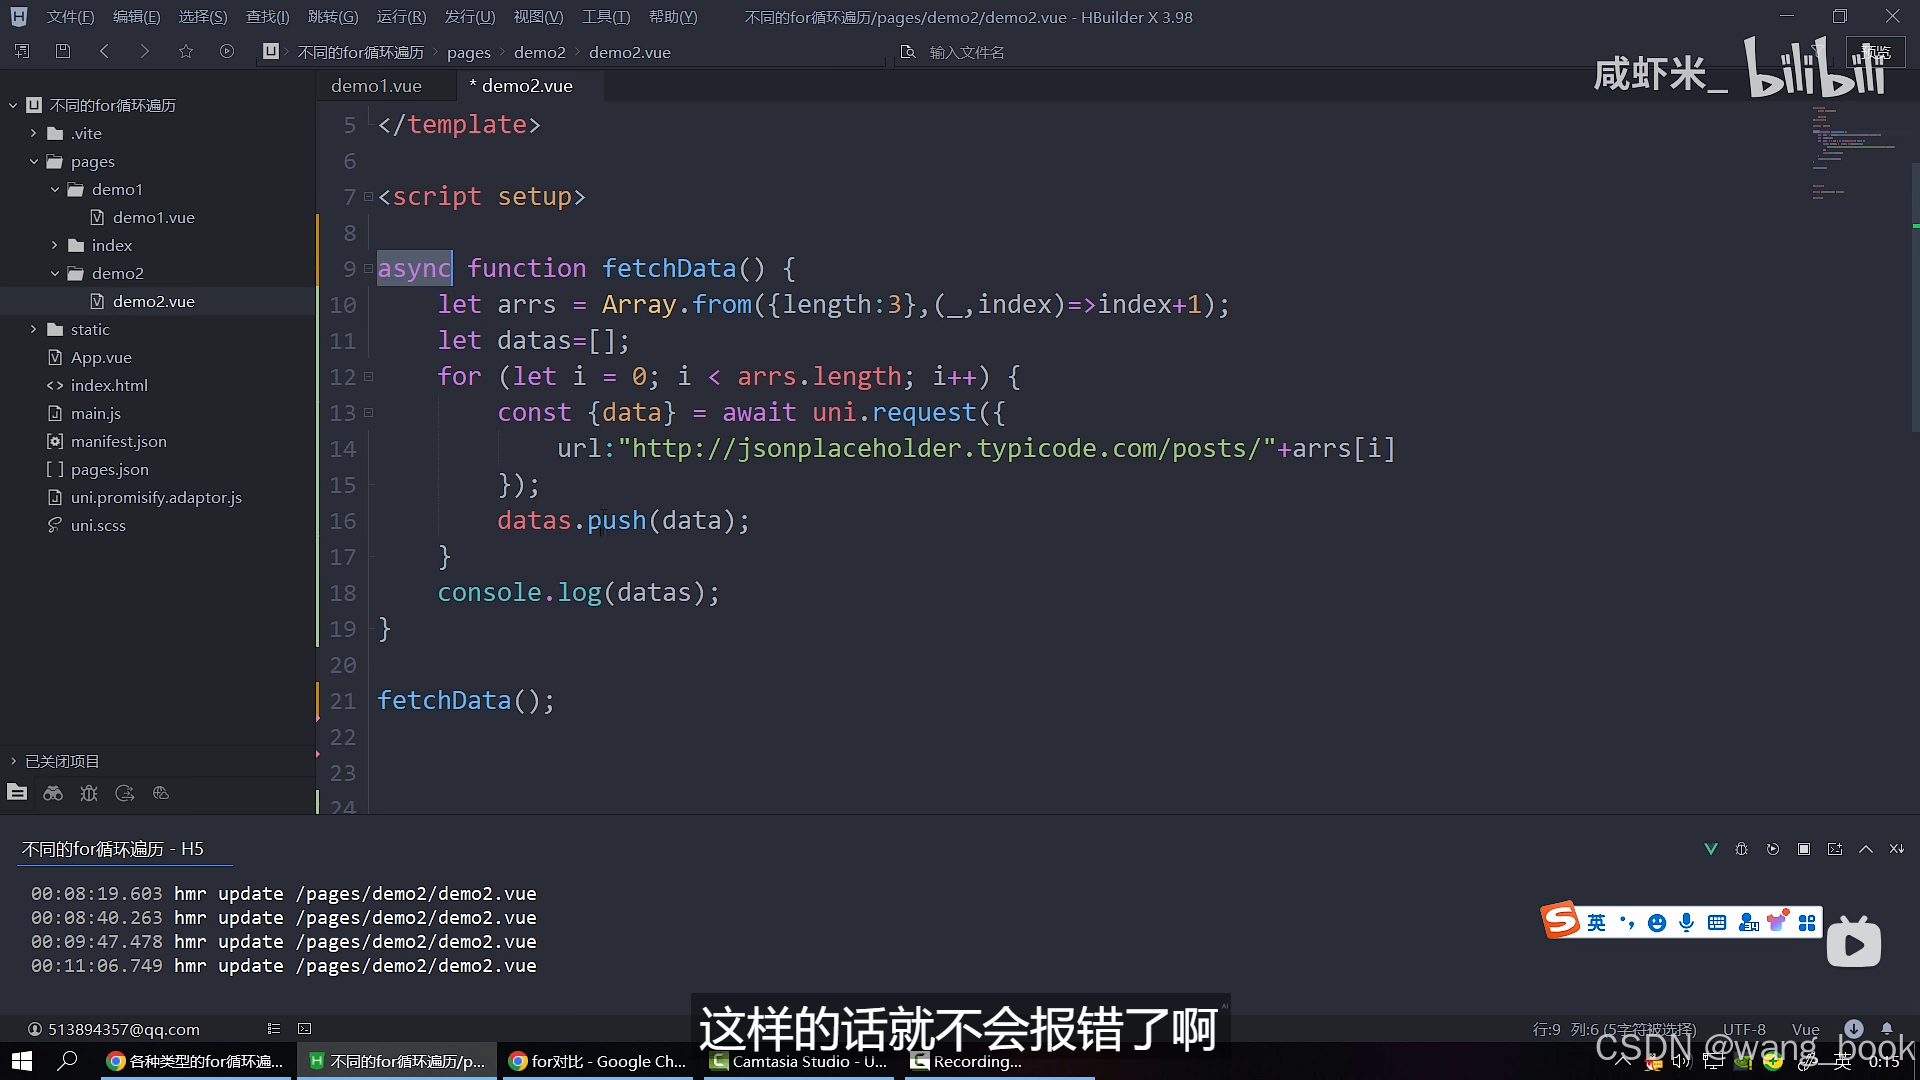This screenshot has width=1920, height=1080.
Task: Select the 不同的for循环遍历 - H5 console tab
Action: coord(113,849)
